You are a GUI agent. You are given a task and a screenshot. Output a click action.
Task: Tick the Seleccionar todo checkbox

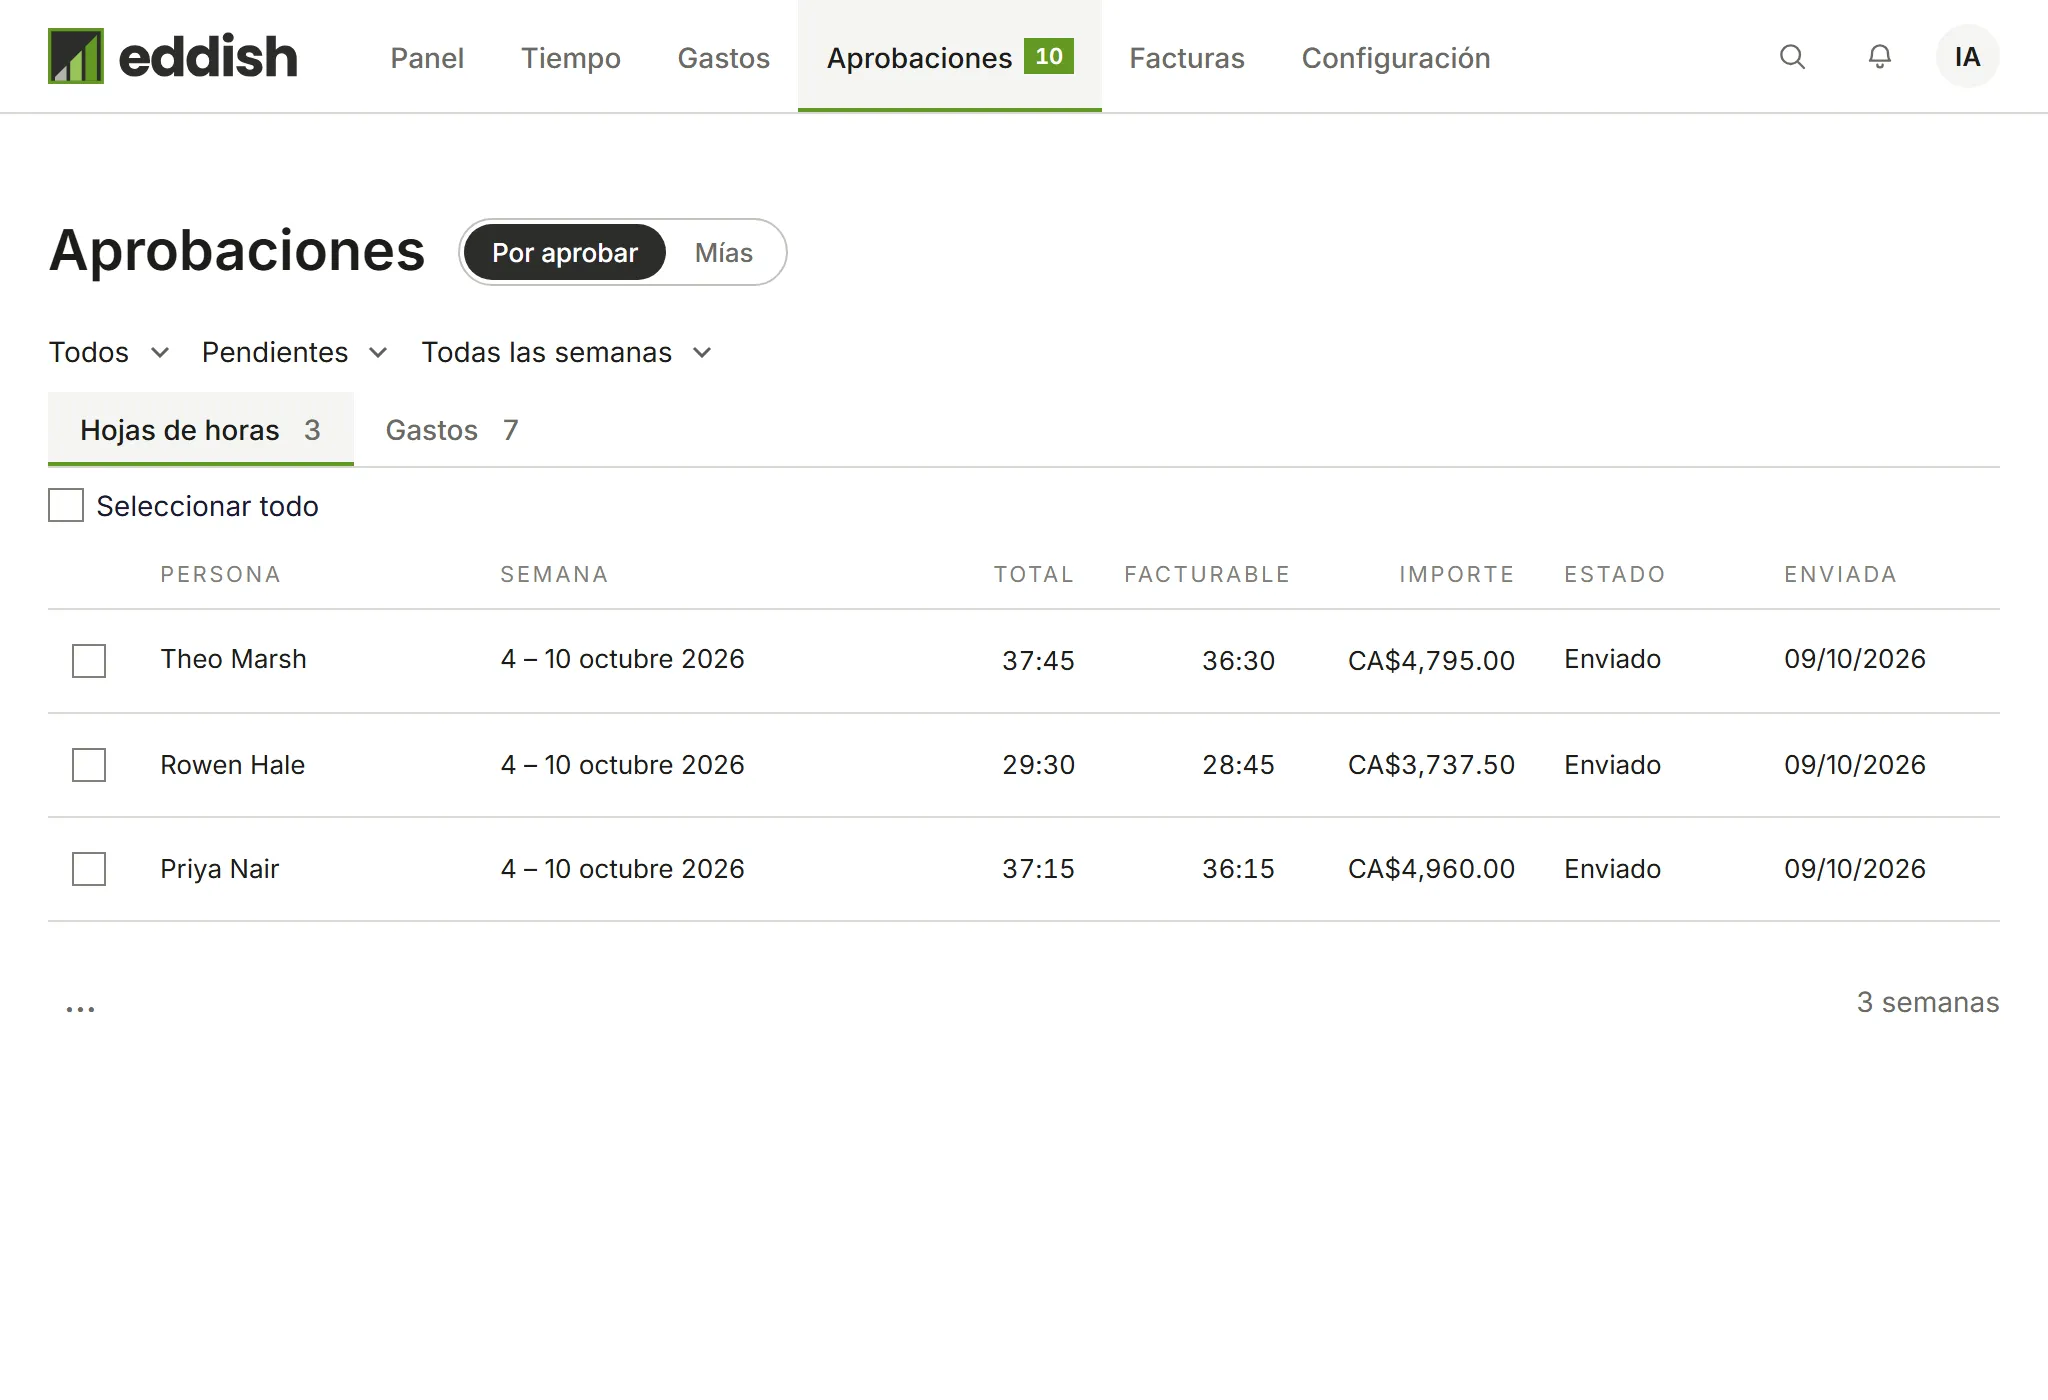point(66,505)
